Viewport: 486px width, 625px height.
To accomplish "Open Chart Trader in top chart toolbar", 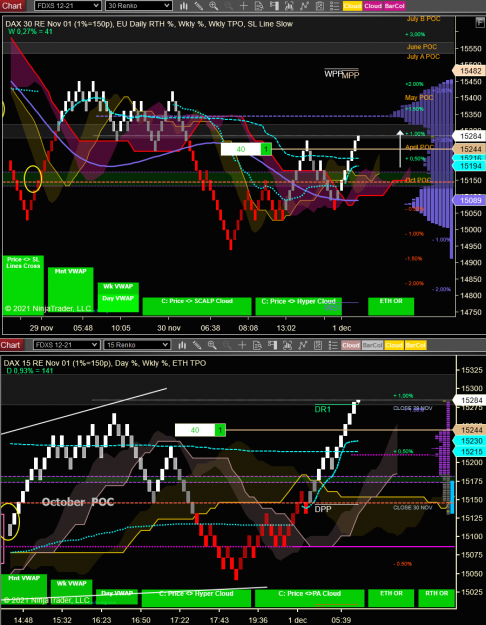I will click(274, 6).
